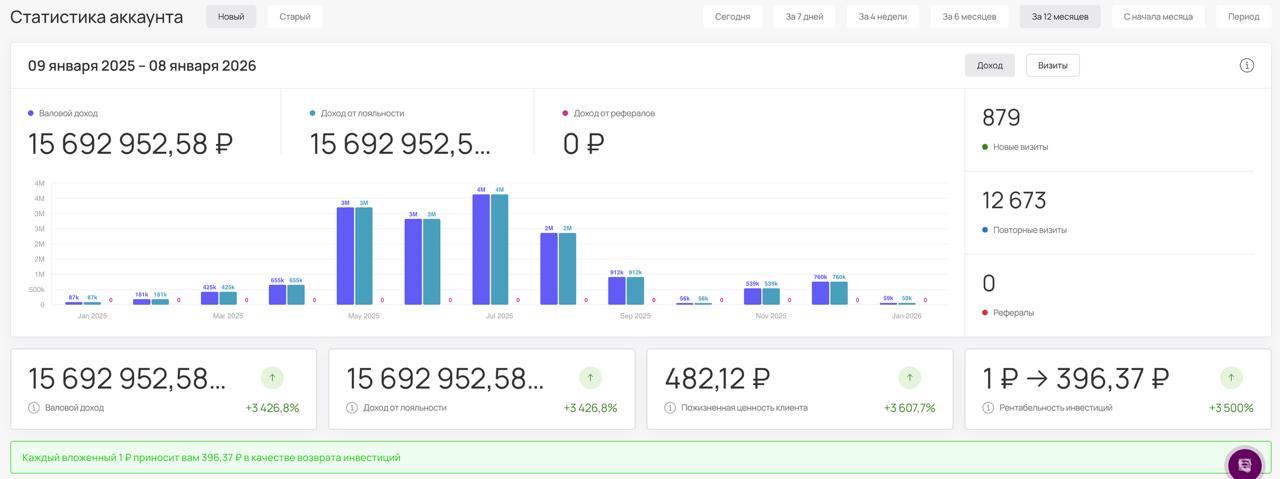Viewport: 1280px width, 479px height.
Task: Open the info icon beside the date range
Action: (1247, 65)
